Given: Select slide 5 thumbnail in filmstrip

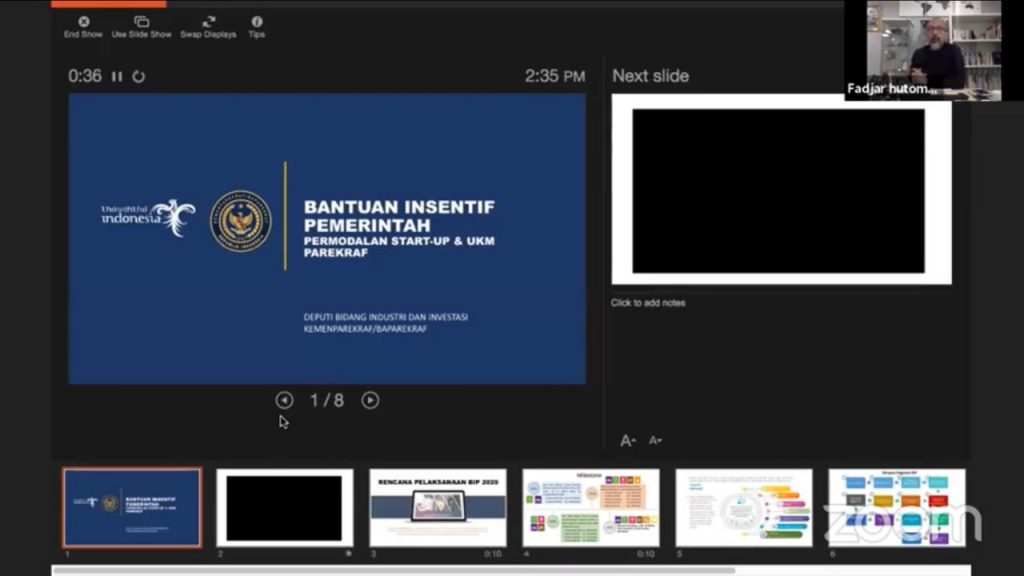Looking at the screenshot, I should [744, 507].
